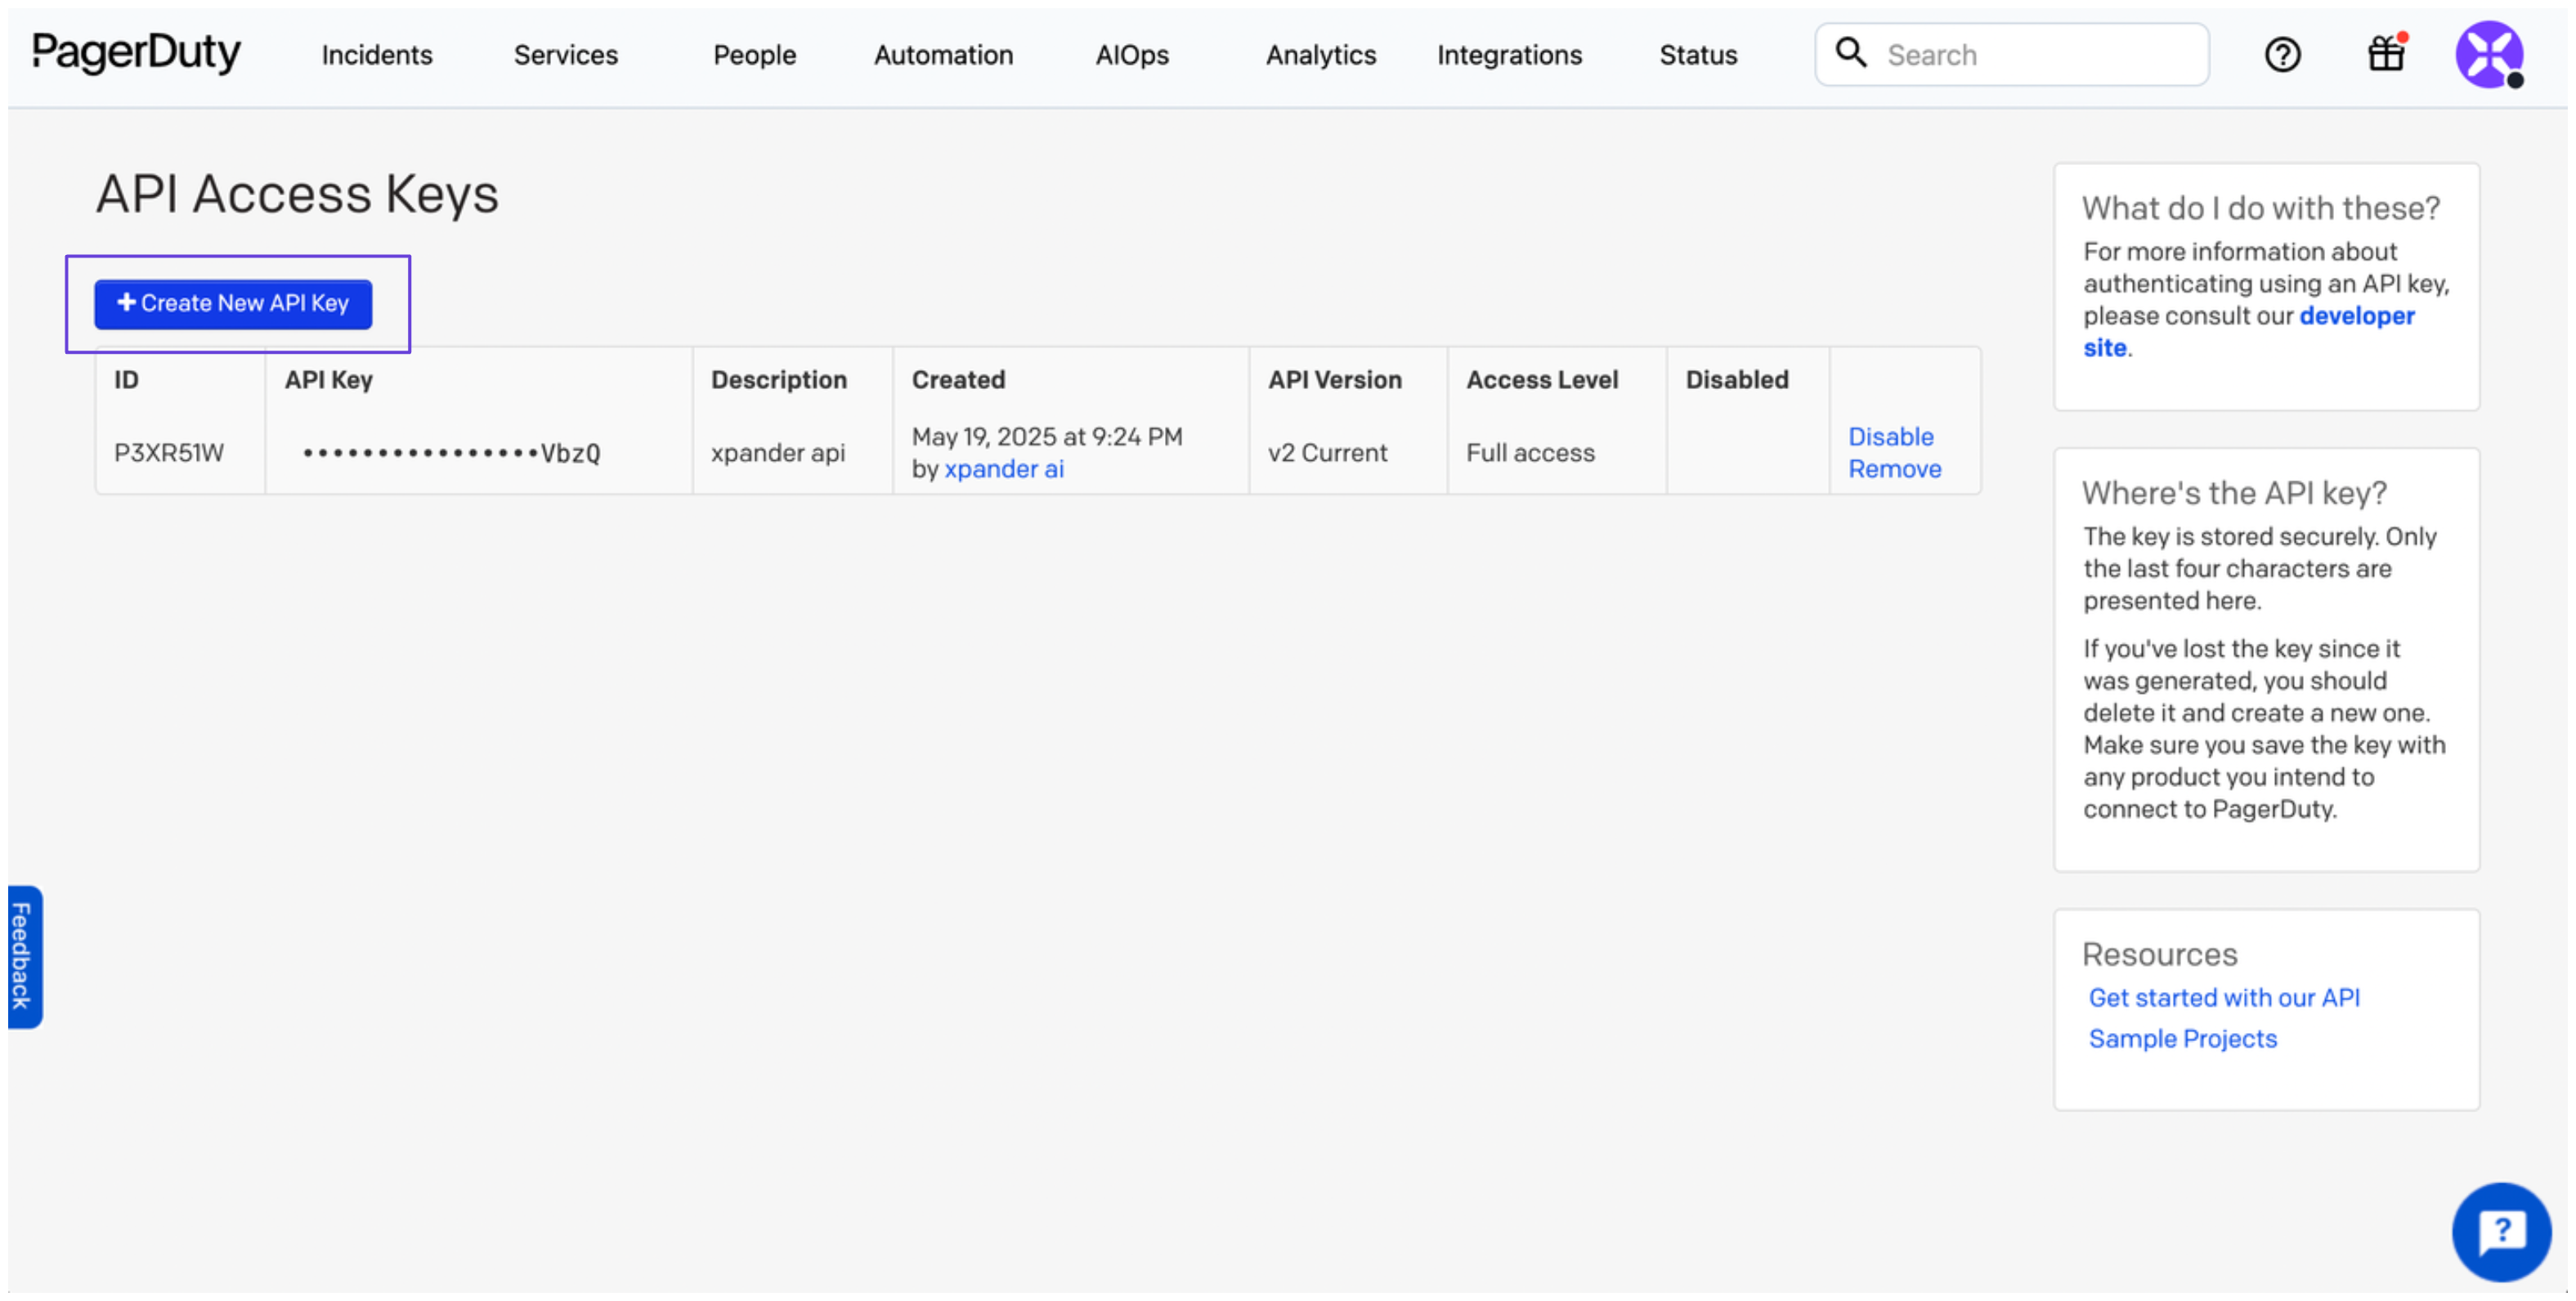Open the help question mark icon

click(2282, 55)
